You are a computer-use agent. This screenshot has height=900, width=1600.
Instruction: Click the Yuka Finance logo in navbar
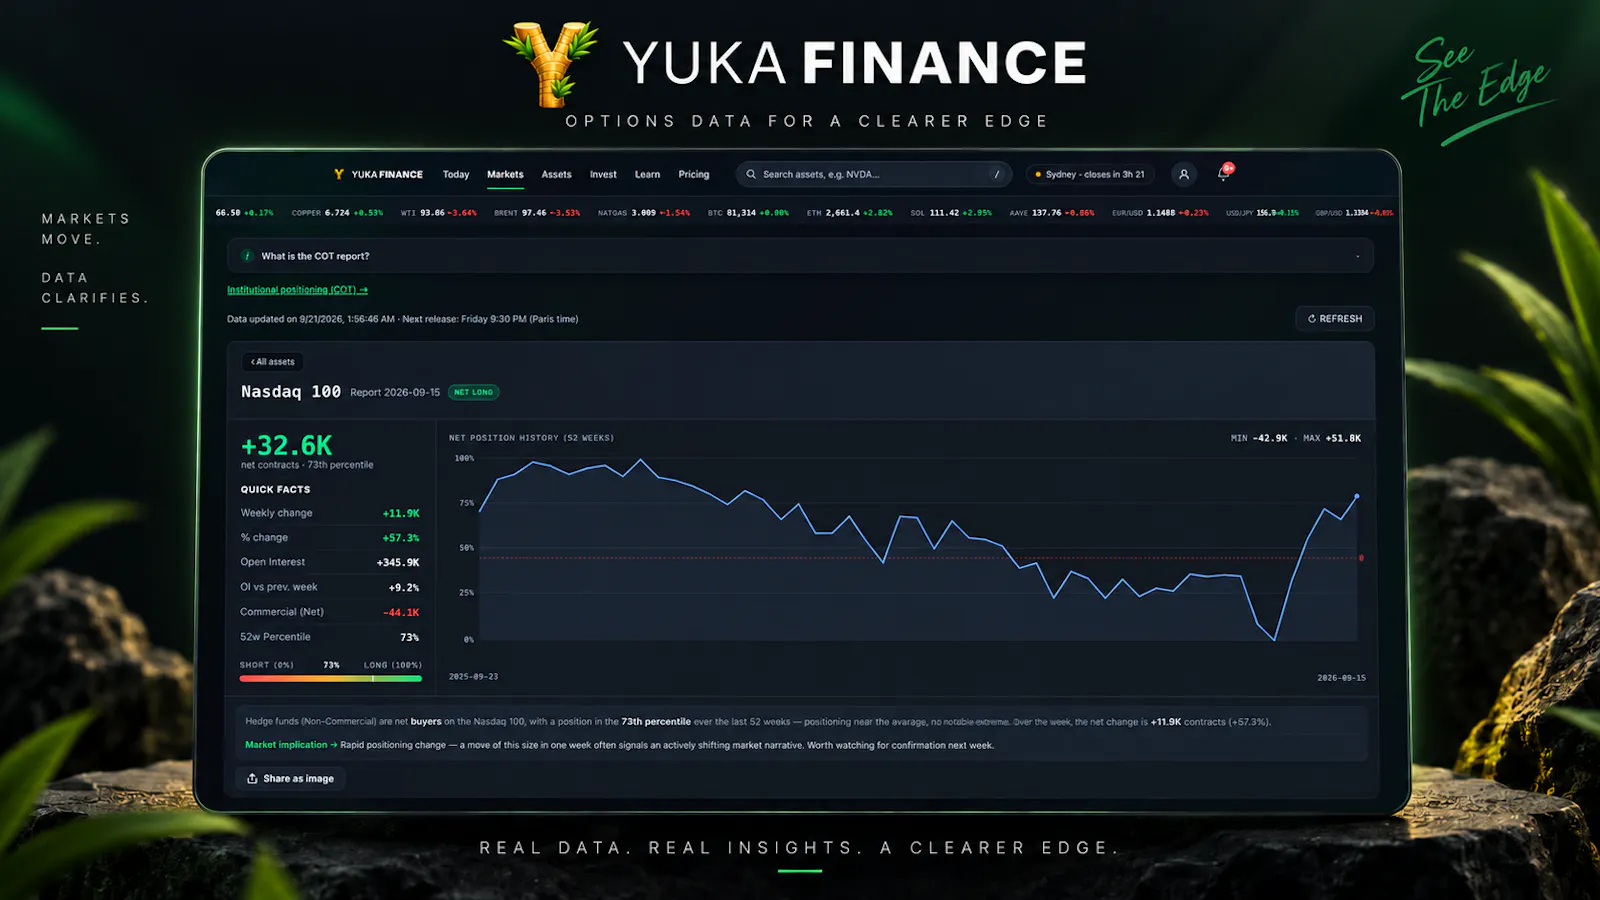point(378,174)
